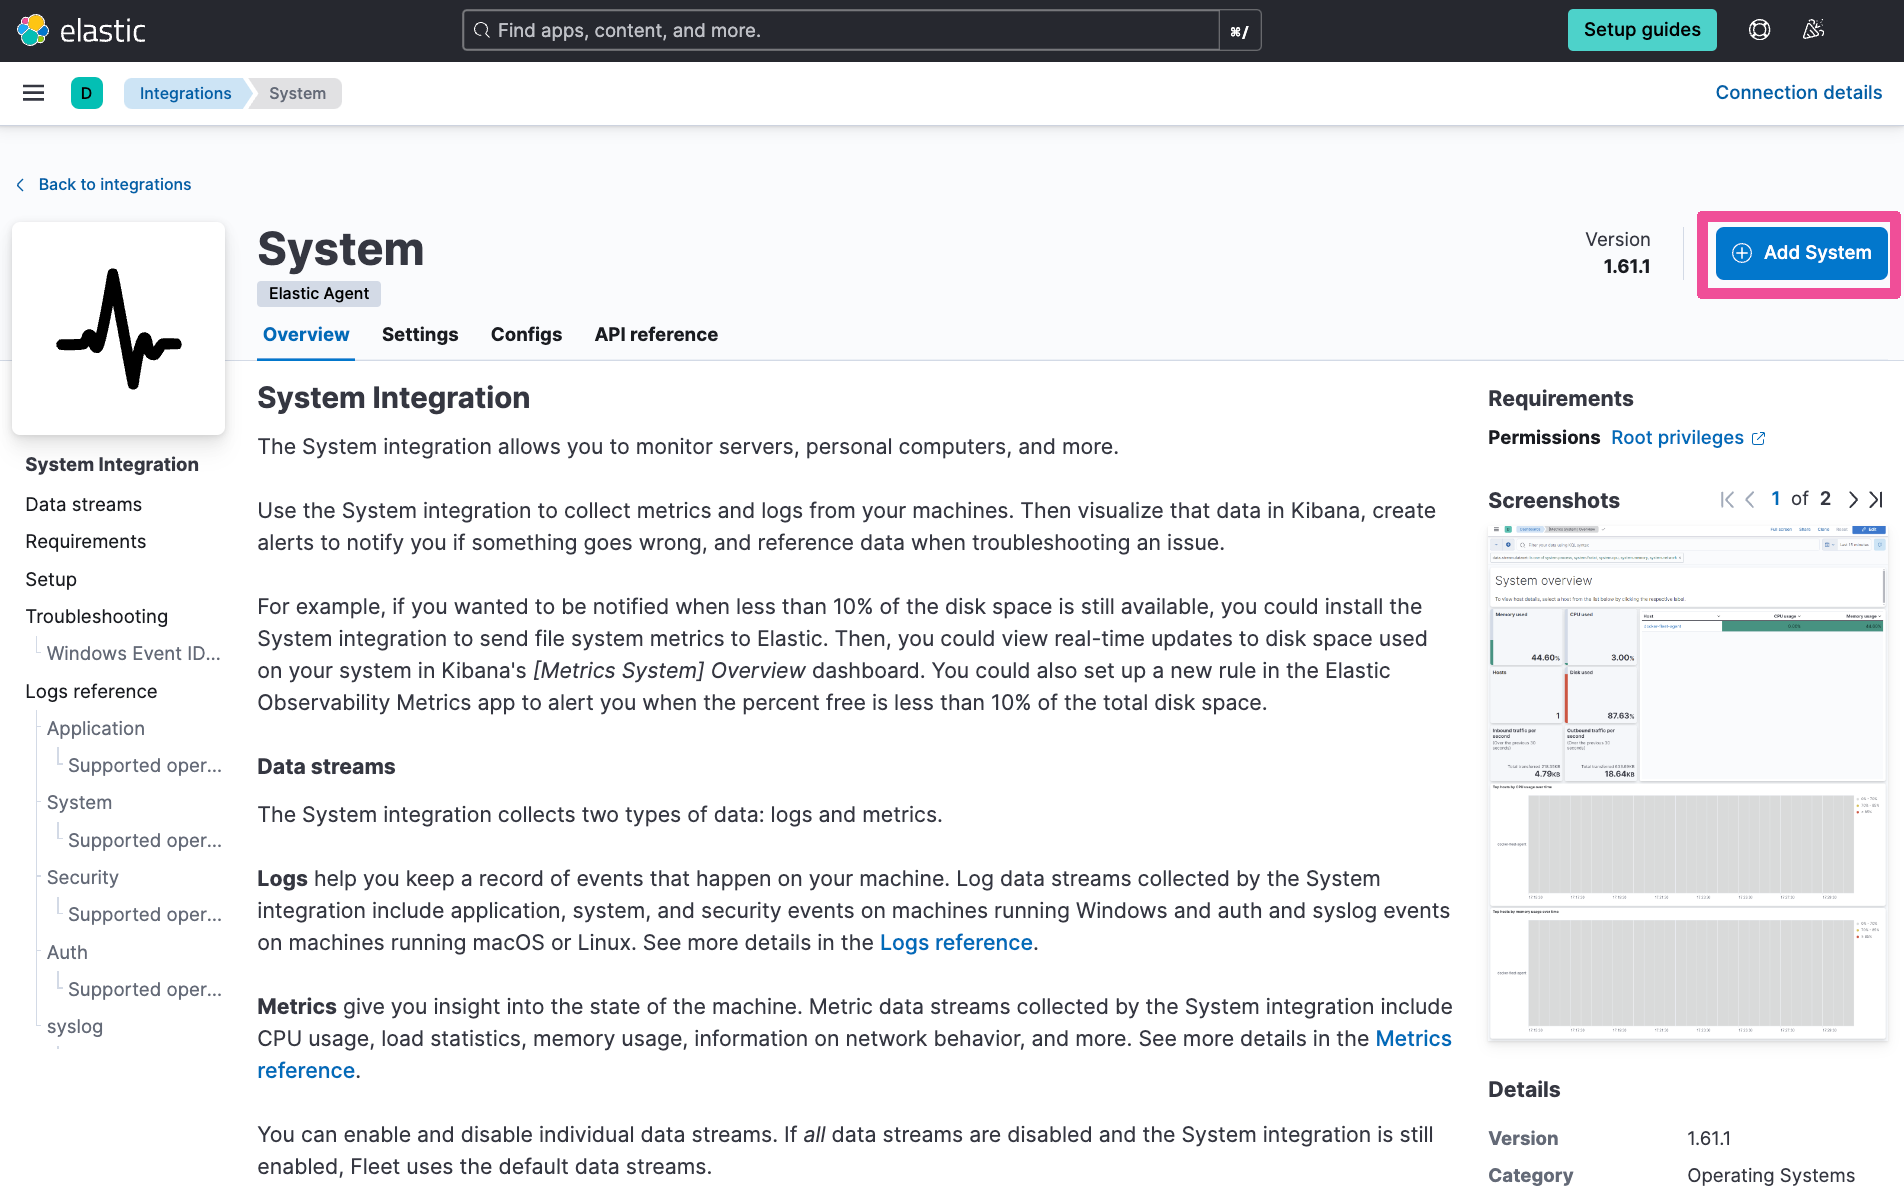
Task: Jump to System Integration in sidebar
Action: click(x=112, y=464)
